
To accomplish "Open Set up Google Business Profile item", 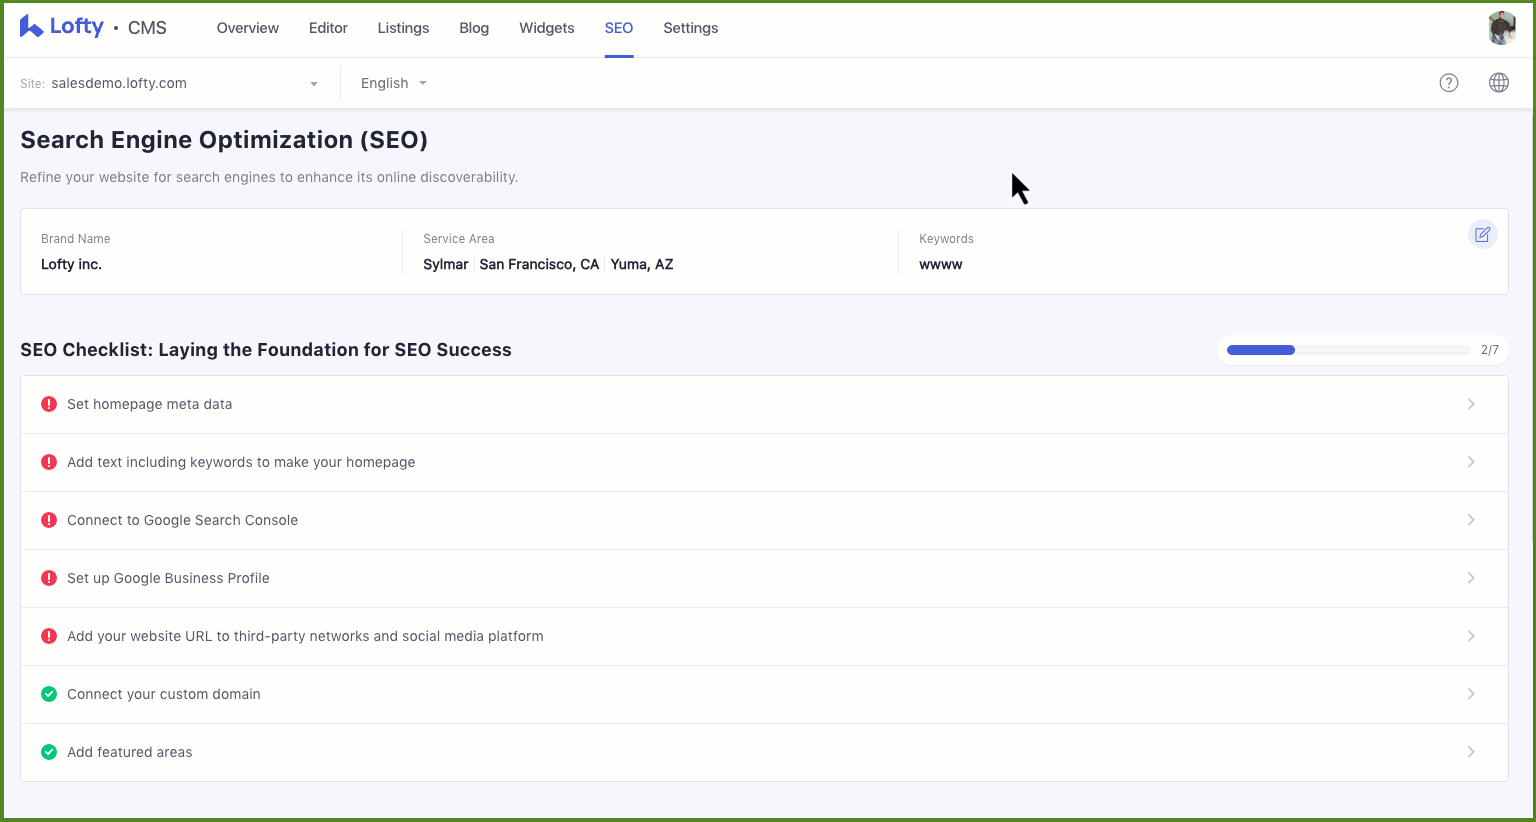I will pyautogui.click(x=764, y=578).
